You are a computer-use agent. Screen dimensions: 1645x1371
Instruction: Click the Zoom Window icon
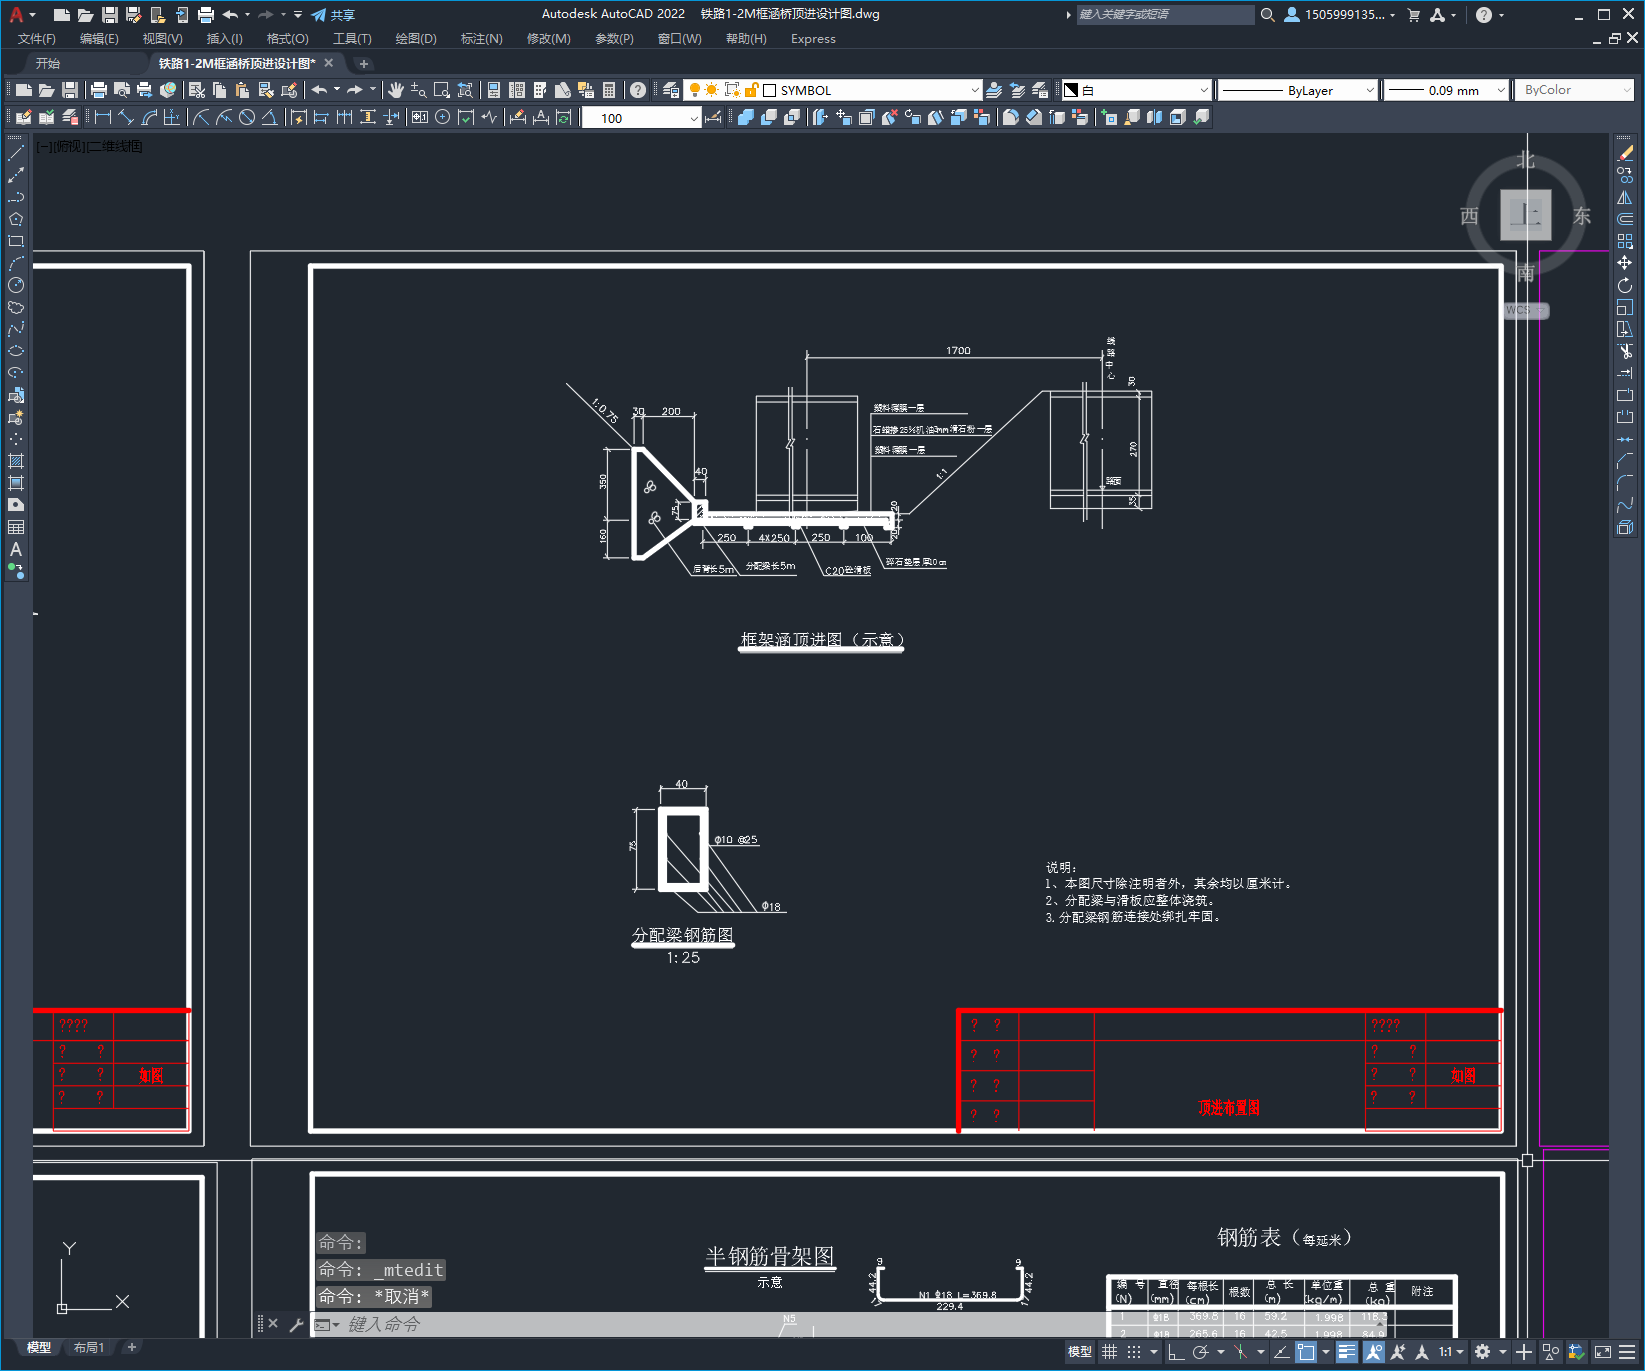[x=442, y=90]
